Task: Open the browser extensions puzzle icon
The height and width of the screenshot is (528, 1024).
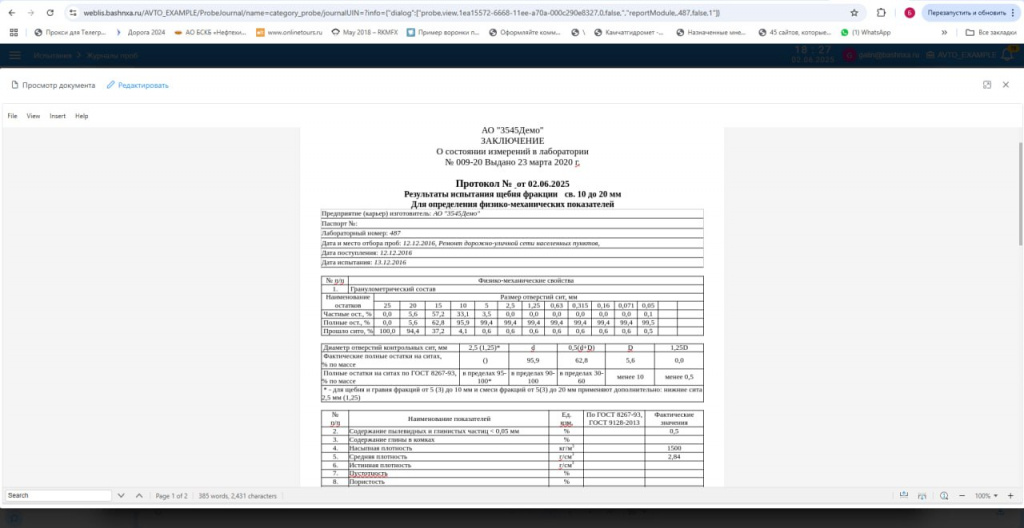Action: pos(881,12)
